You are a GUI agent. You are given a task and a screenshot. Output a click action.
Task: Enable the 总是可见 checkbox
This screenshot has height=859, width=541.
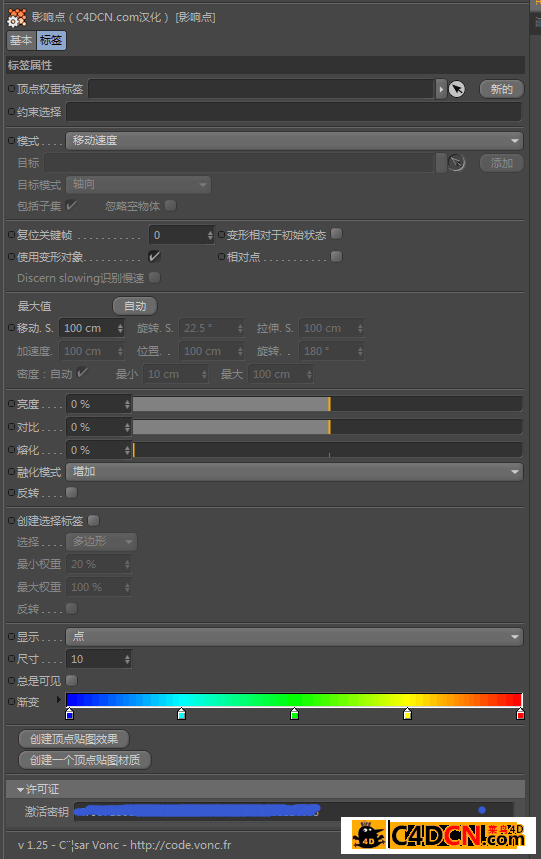coord(71,680)
